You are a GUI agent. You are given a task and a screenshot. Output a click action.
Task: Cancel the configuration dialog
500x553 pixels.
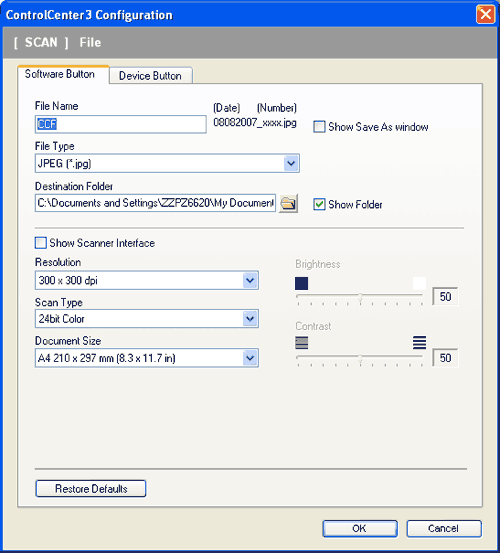[444, 528]
